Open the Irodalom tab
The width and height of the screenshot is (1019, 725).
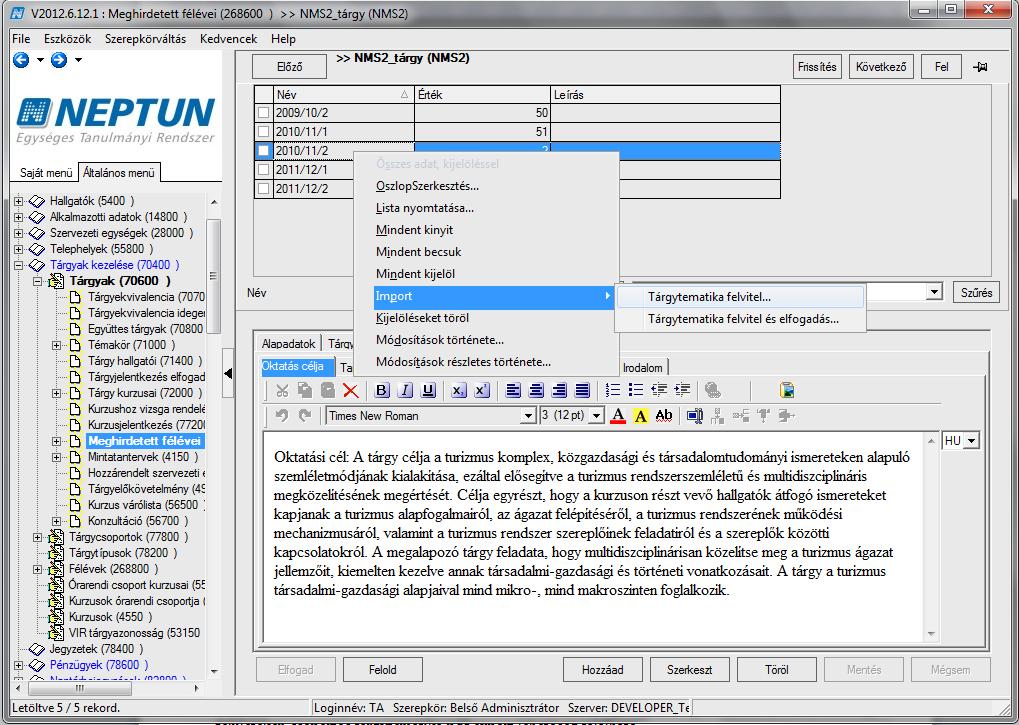642,368
